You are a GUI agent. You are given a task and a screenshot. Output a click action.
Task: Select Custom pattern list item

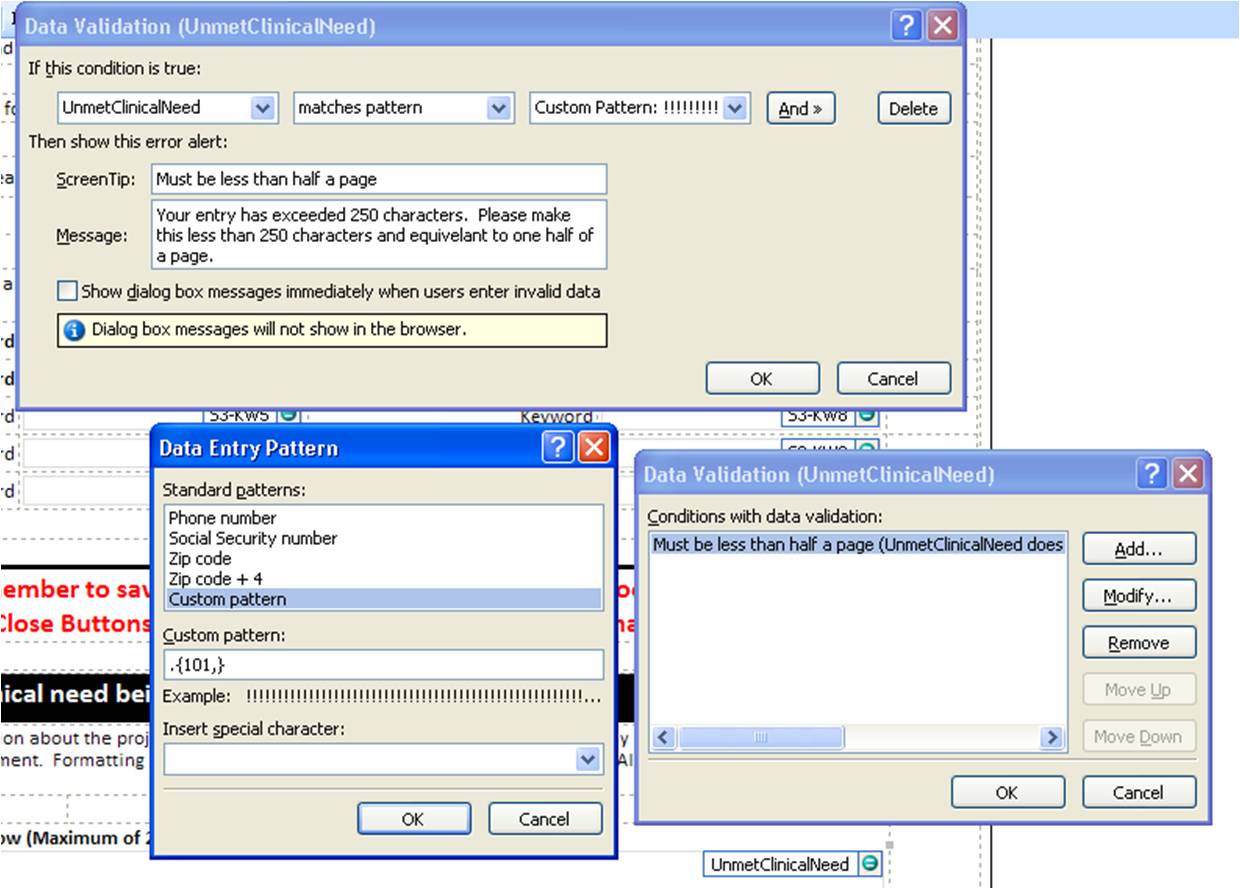(x=383, y=599)
